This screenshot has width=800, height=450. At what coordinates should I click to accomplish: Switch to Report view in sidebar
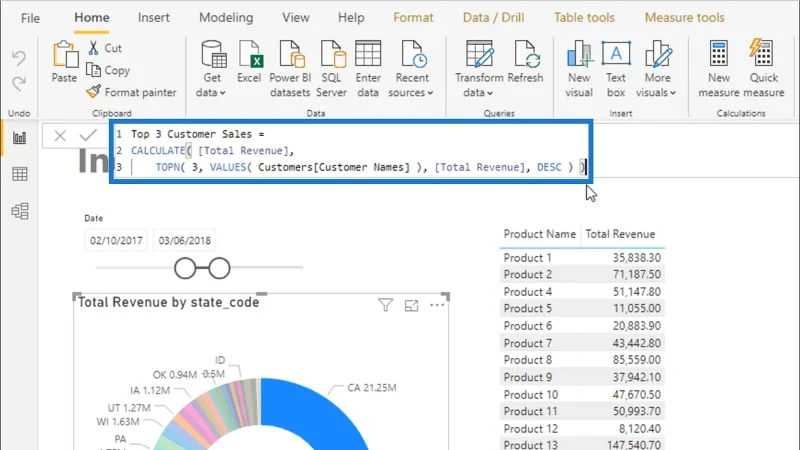20,138
